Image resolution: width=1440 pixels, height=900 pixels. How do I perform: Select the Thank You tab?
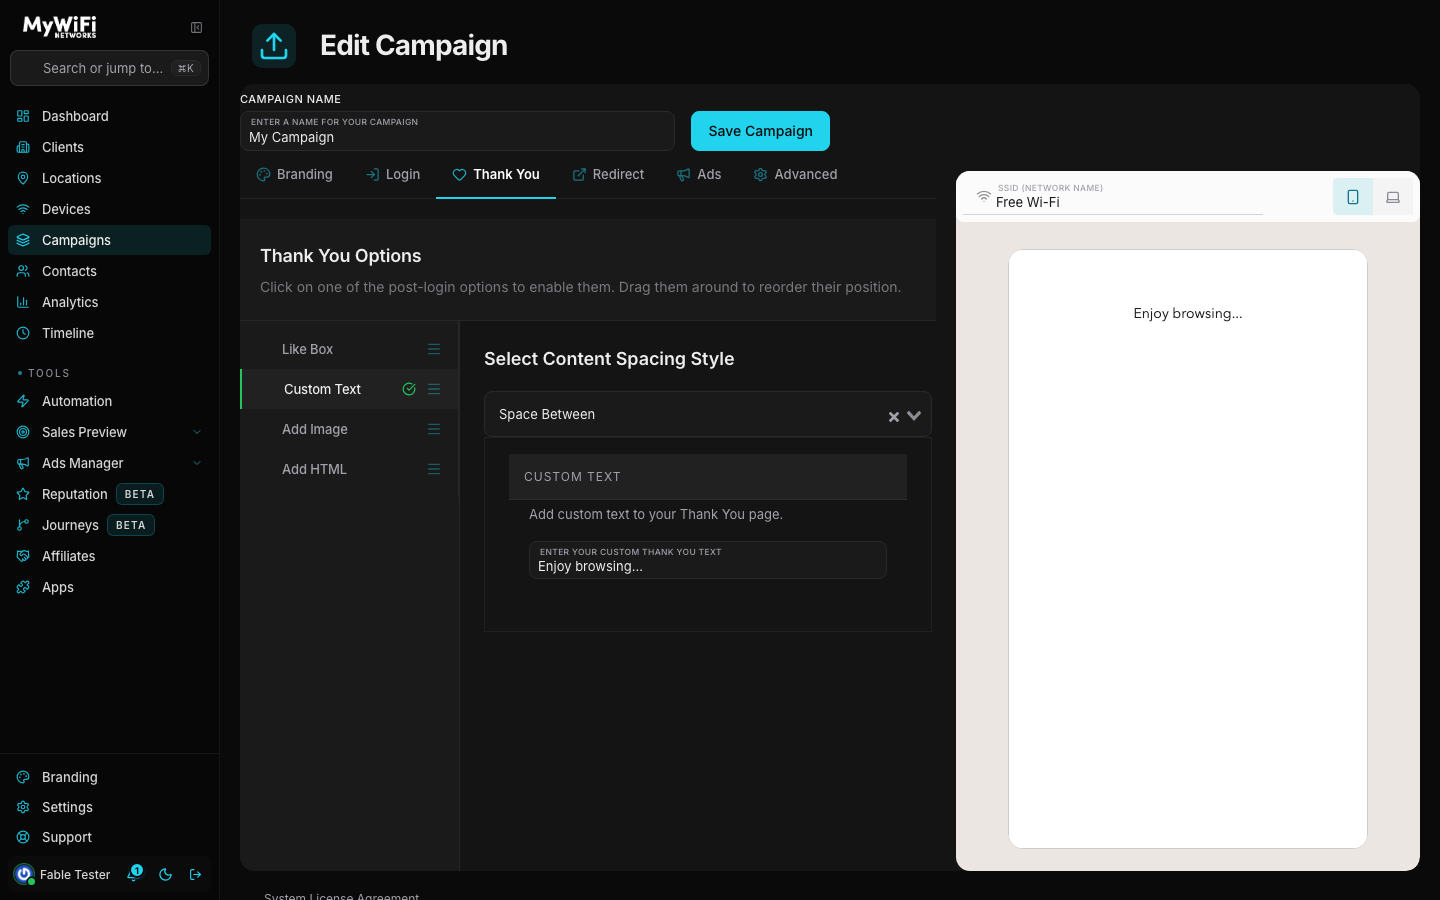tap(496, 174)
